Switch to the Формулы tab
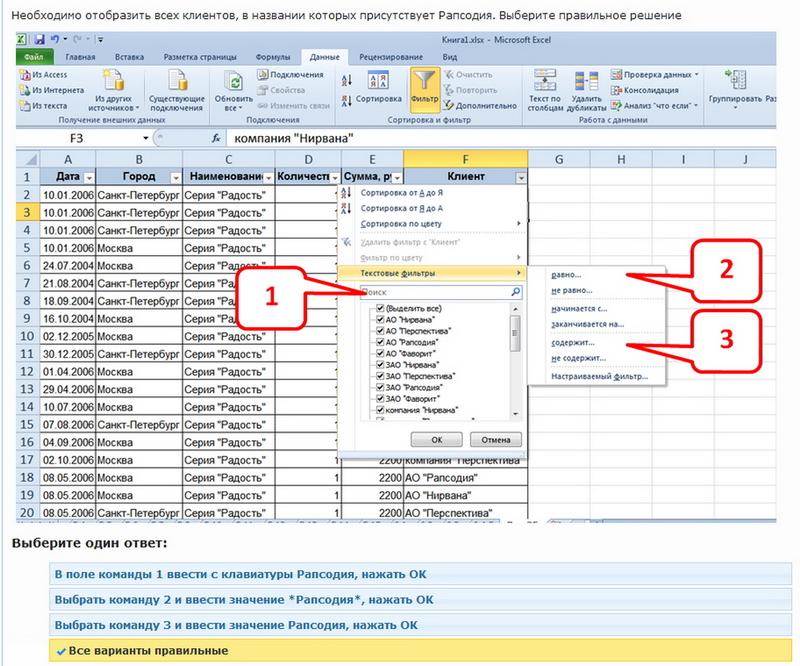The width and height of the screenshot is (800, 666). [272, 57]
